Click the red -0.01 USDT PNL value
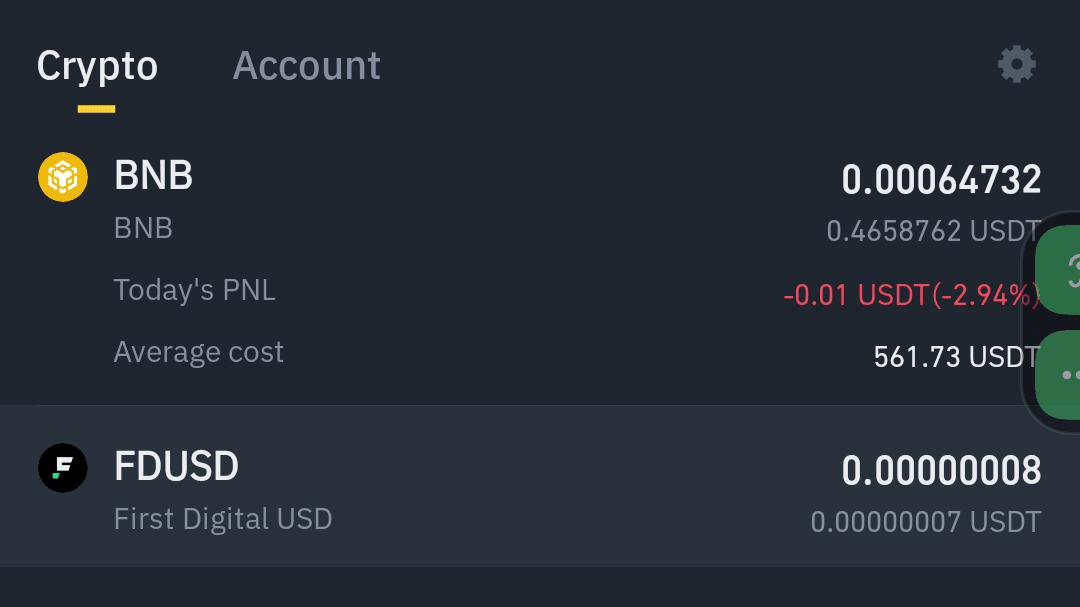Image resolution: width=1080 pixels, height=607 pixels. (x=910, y=295)
